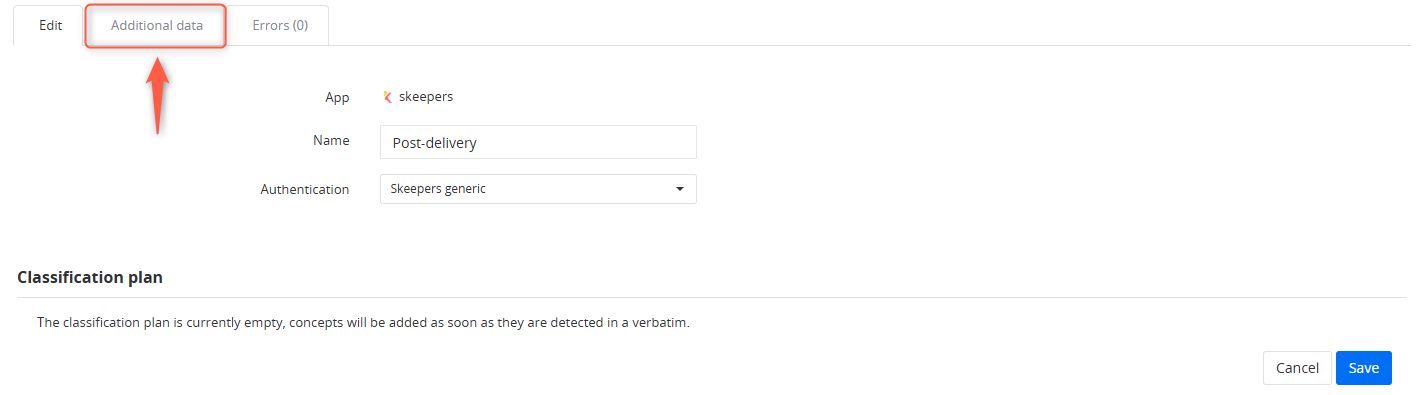Click the Authentication field label
This screenshot has width=1419, height=395.
tap(305, 189)
